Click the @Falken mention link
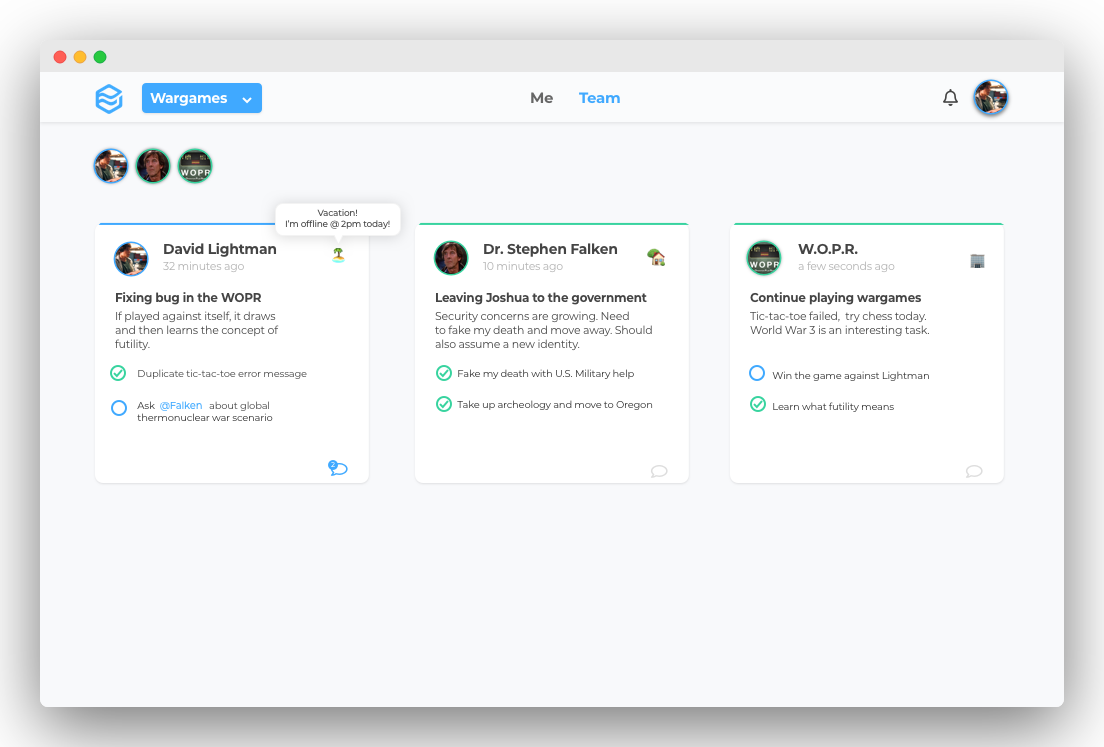Image resolution: width=1104 pixels, height=747 pixels. (181, 406)
